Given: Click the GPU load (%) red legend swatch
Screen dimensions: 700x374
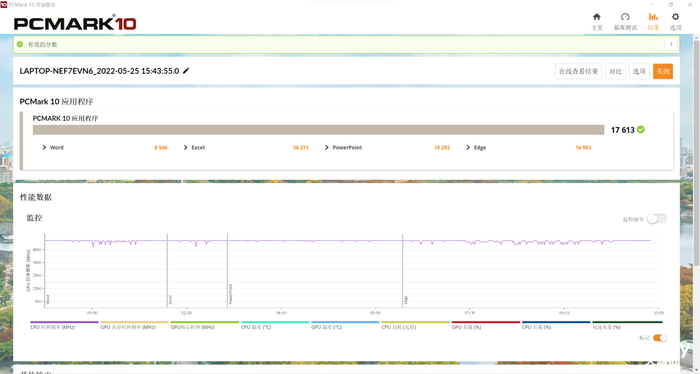Looking at the screenshot, I should [486, 322].
